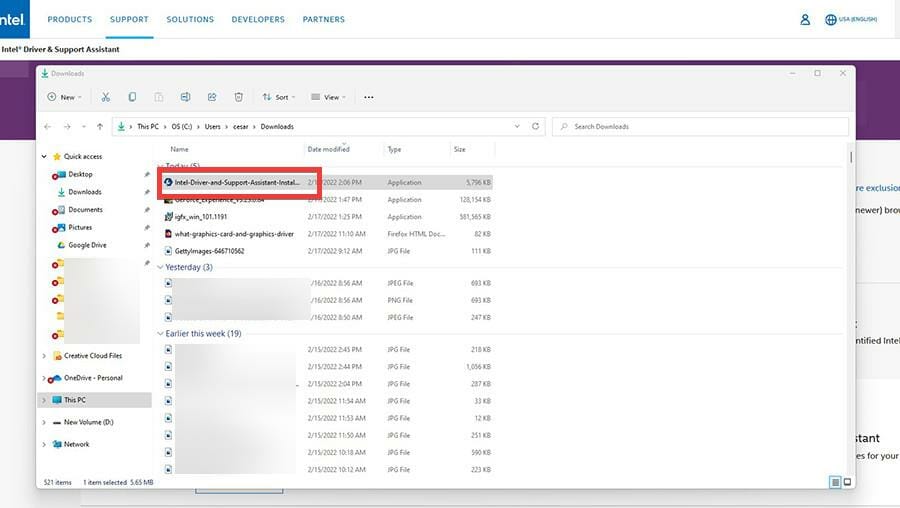Go back with the left arrow
The image size is (900, 508).
48,126
